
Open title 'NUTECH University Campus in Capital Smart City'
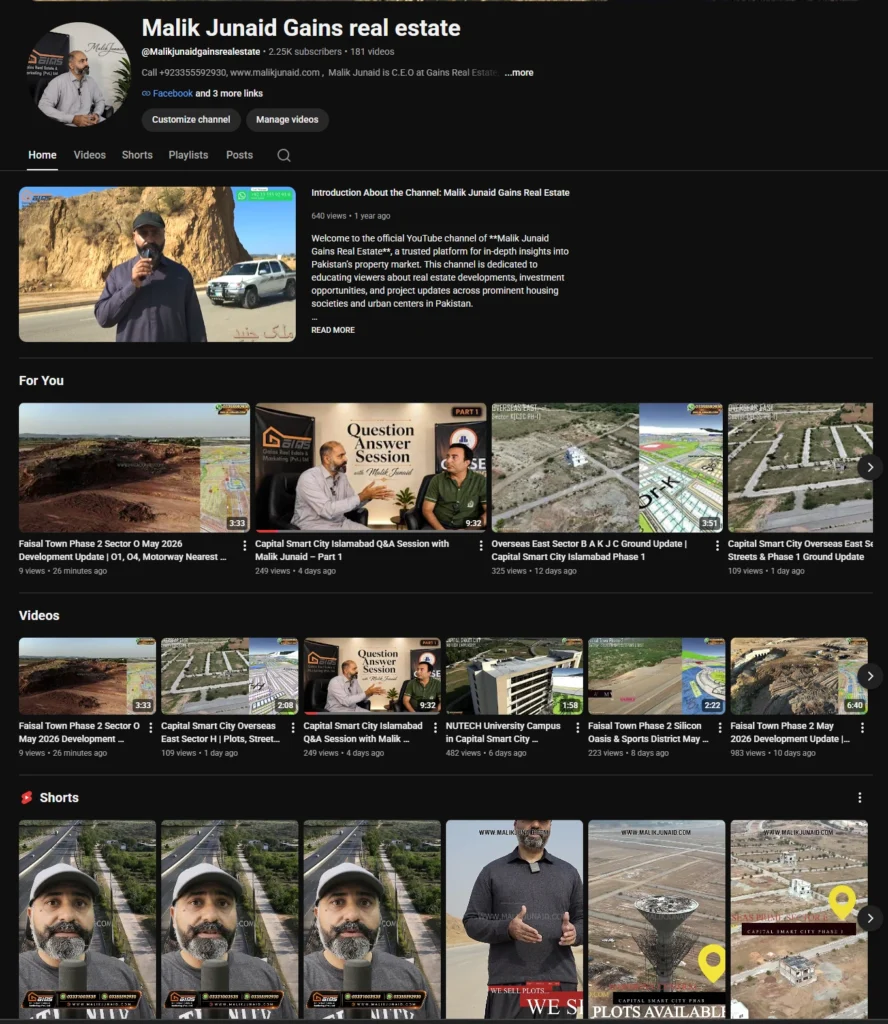point(503,732)
